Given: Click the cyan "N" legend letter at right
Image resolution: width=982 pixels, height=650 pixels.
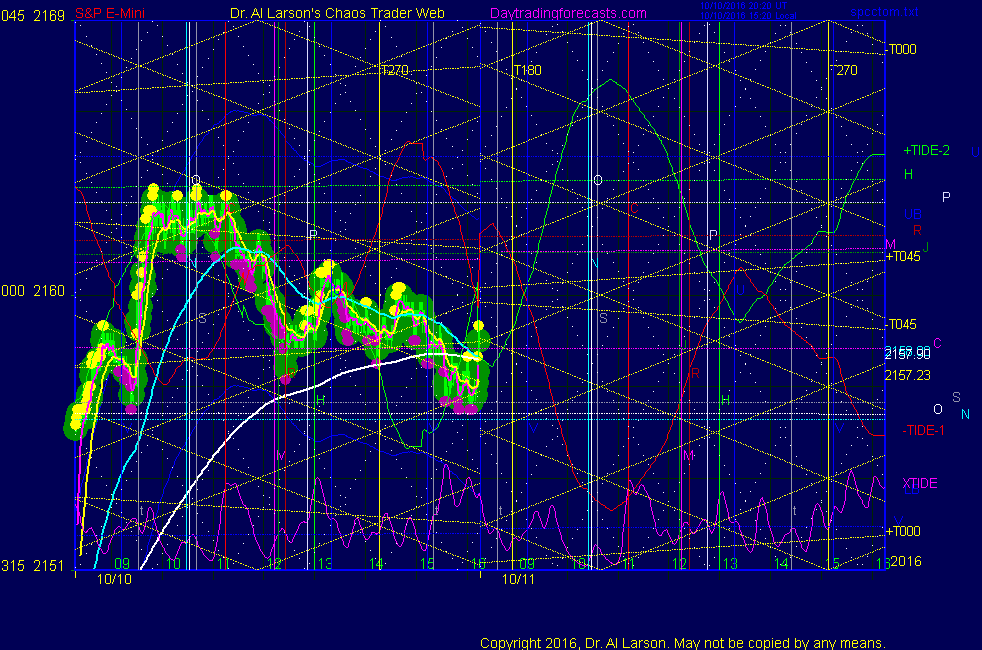Looking at the screenshot, I should click(965, 415).
